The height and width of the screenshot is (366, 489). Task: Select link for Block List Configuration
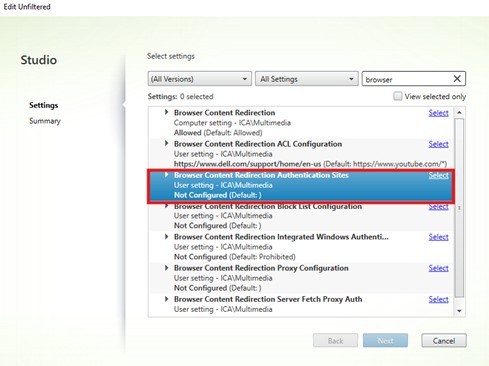click(x=438, y=207)
